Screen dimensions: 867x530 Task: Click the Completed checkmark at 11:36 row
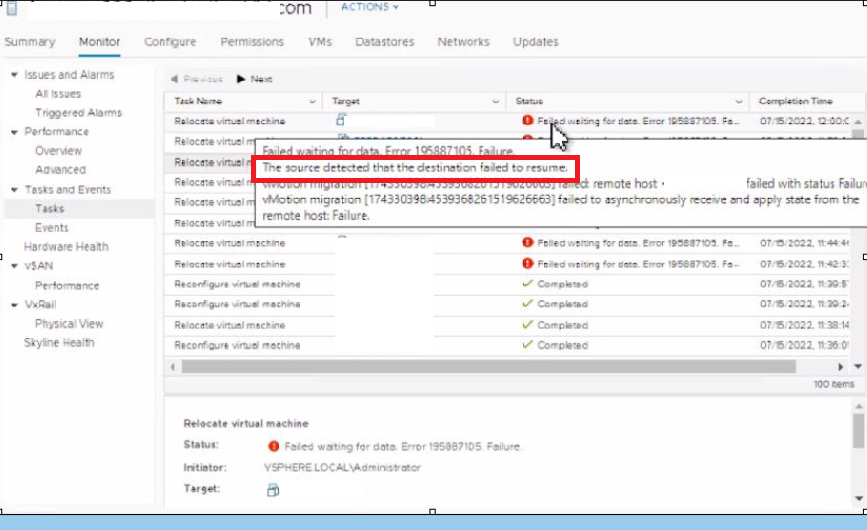click(x=527, y=344)
